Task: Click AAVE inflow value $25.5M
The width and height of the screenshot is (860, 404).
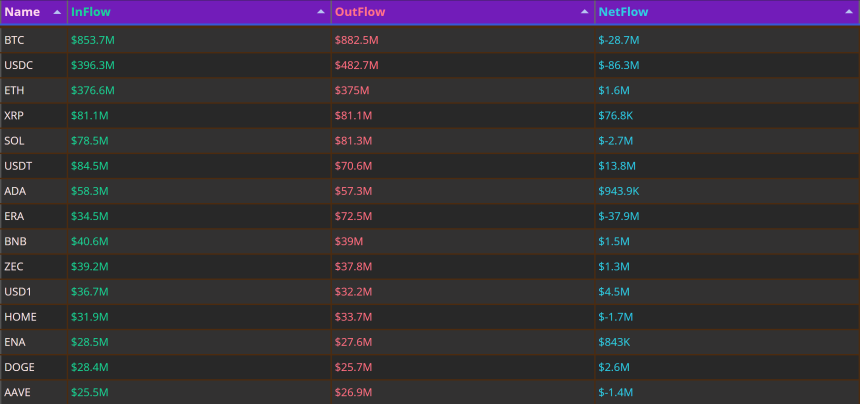Action: pos(90,392)
